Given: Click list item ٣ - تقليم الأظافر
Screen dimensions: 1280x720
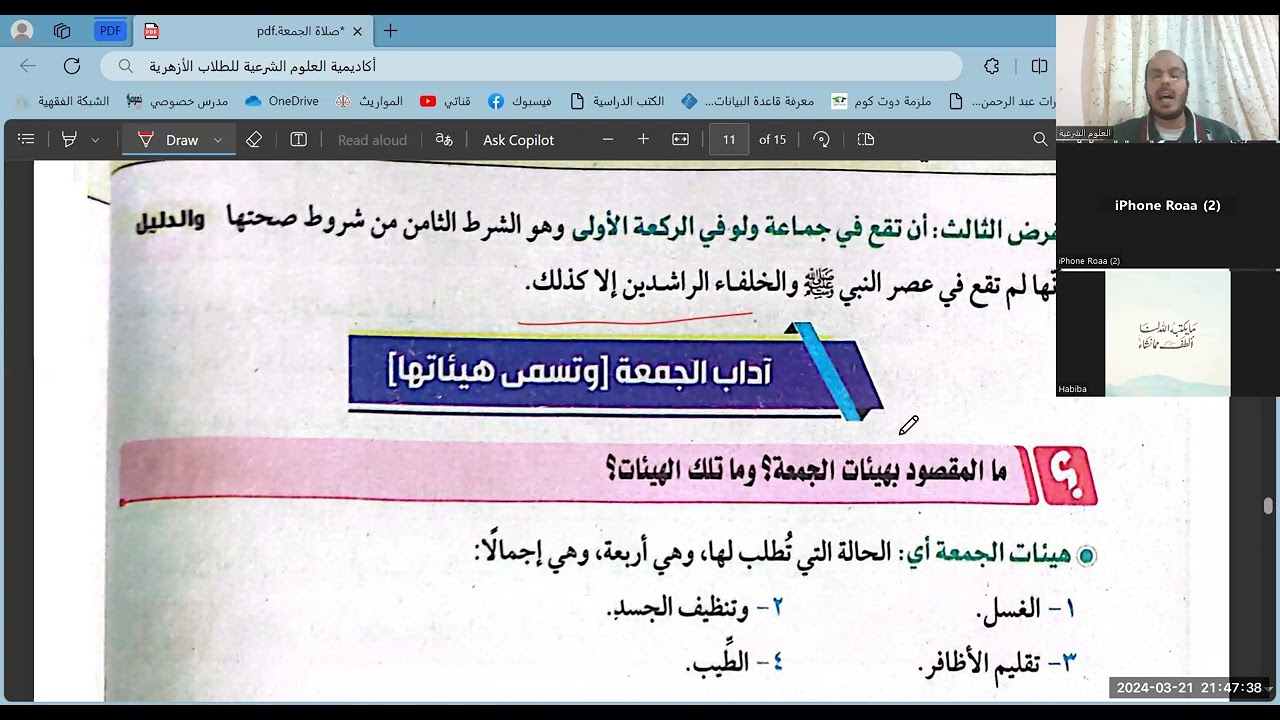Looking at the screenshot, I should [x=997, y=662].
